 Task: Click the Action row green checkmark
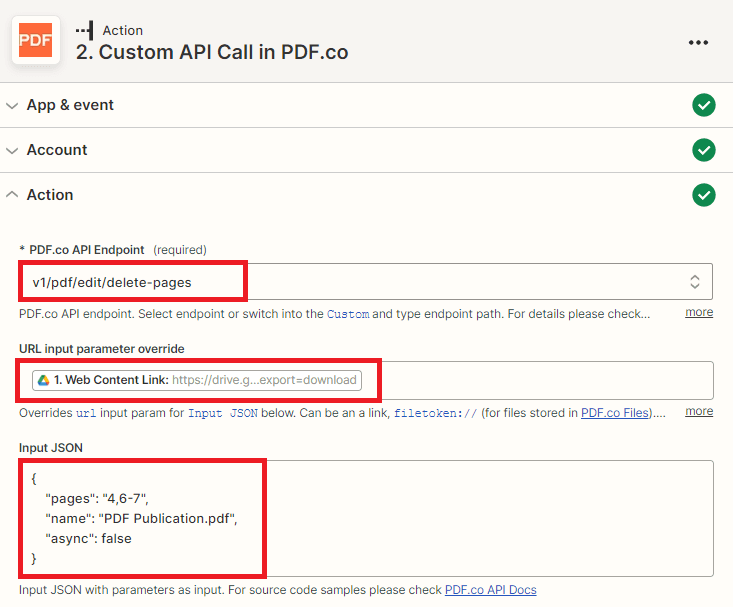coord(704,195)
